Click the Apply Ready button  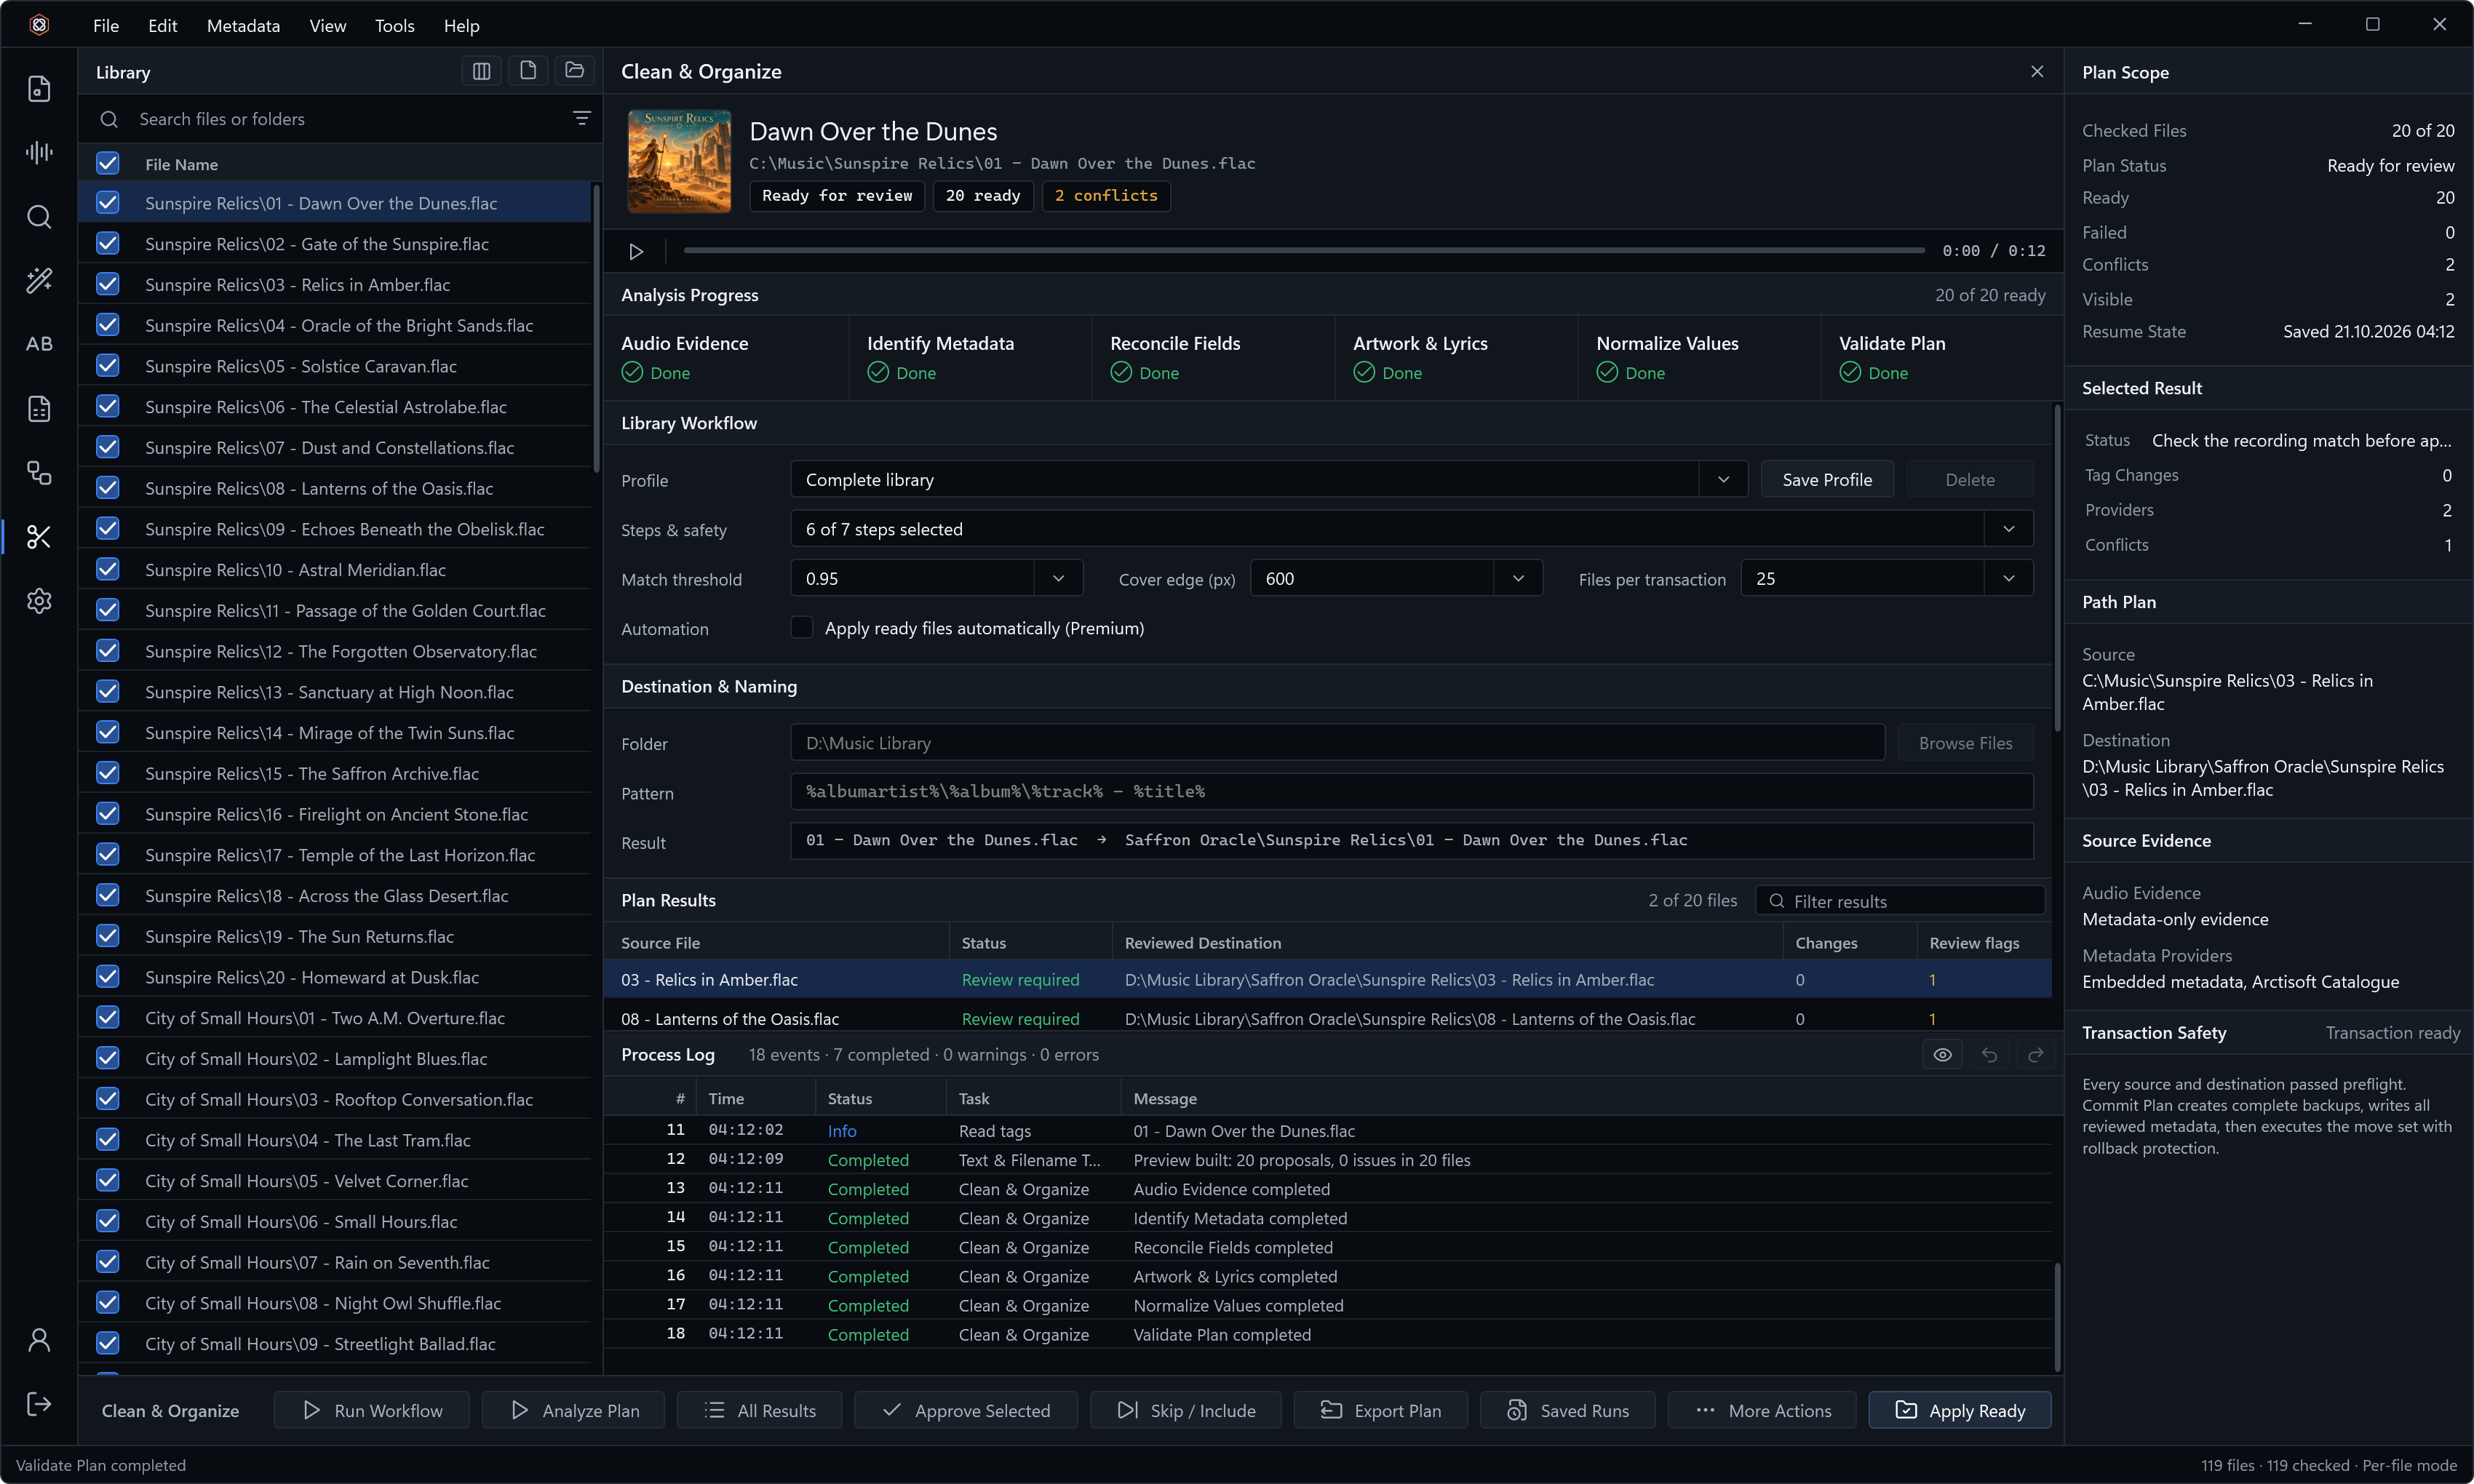(1960, 1410)
